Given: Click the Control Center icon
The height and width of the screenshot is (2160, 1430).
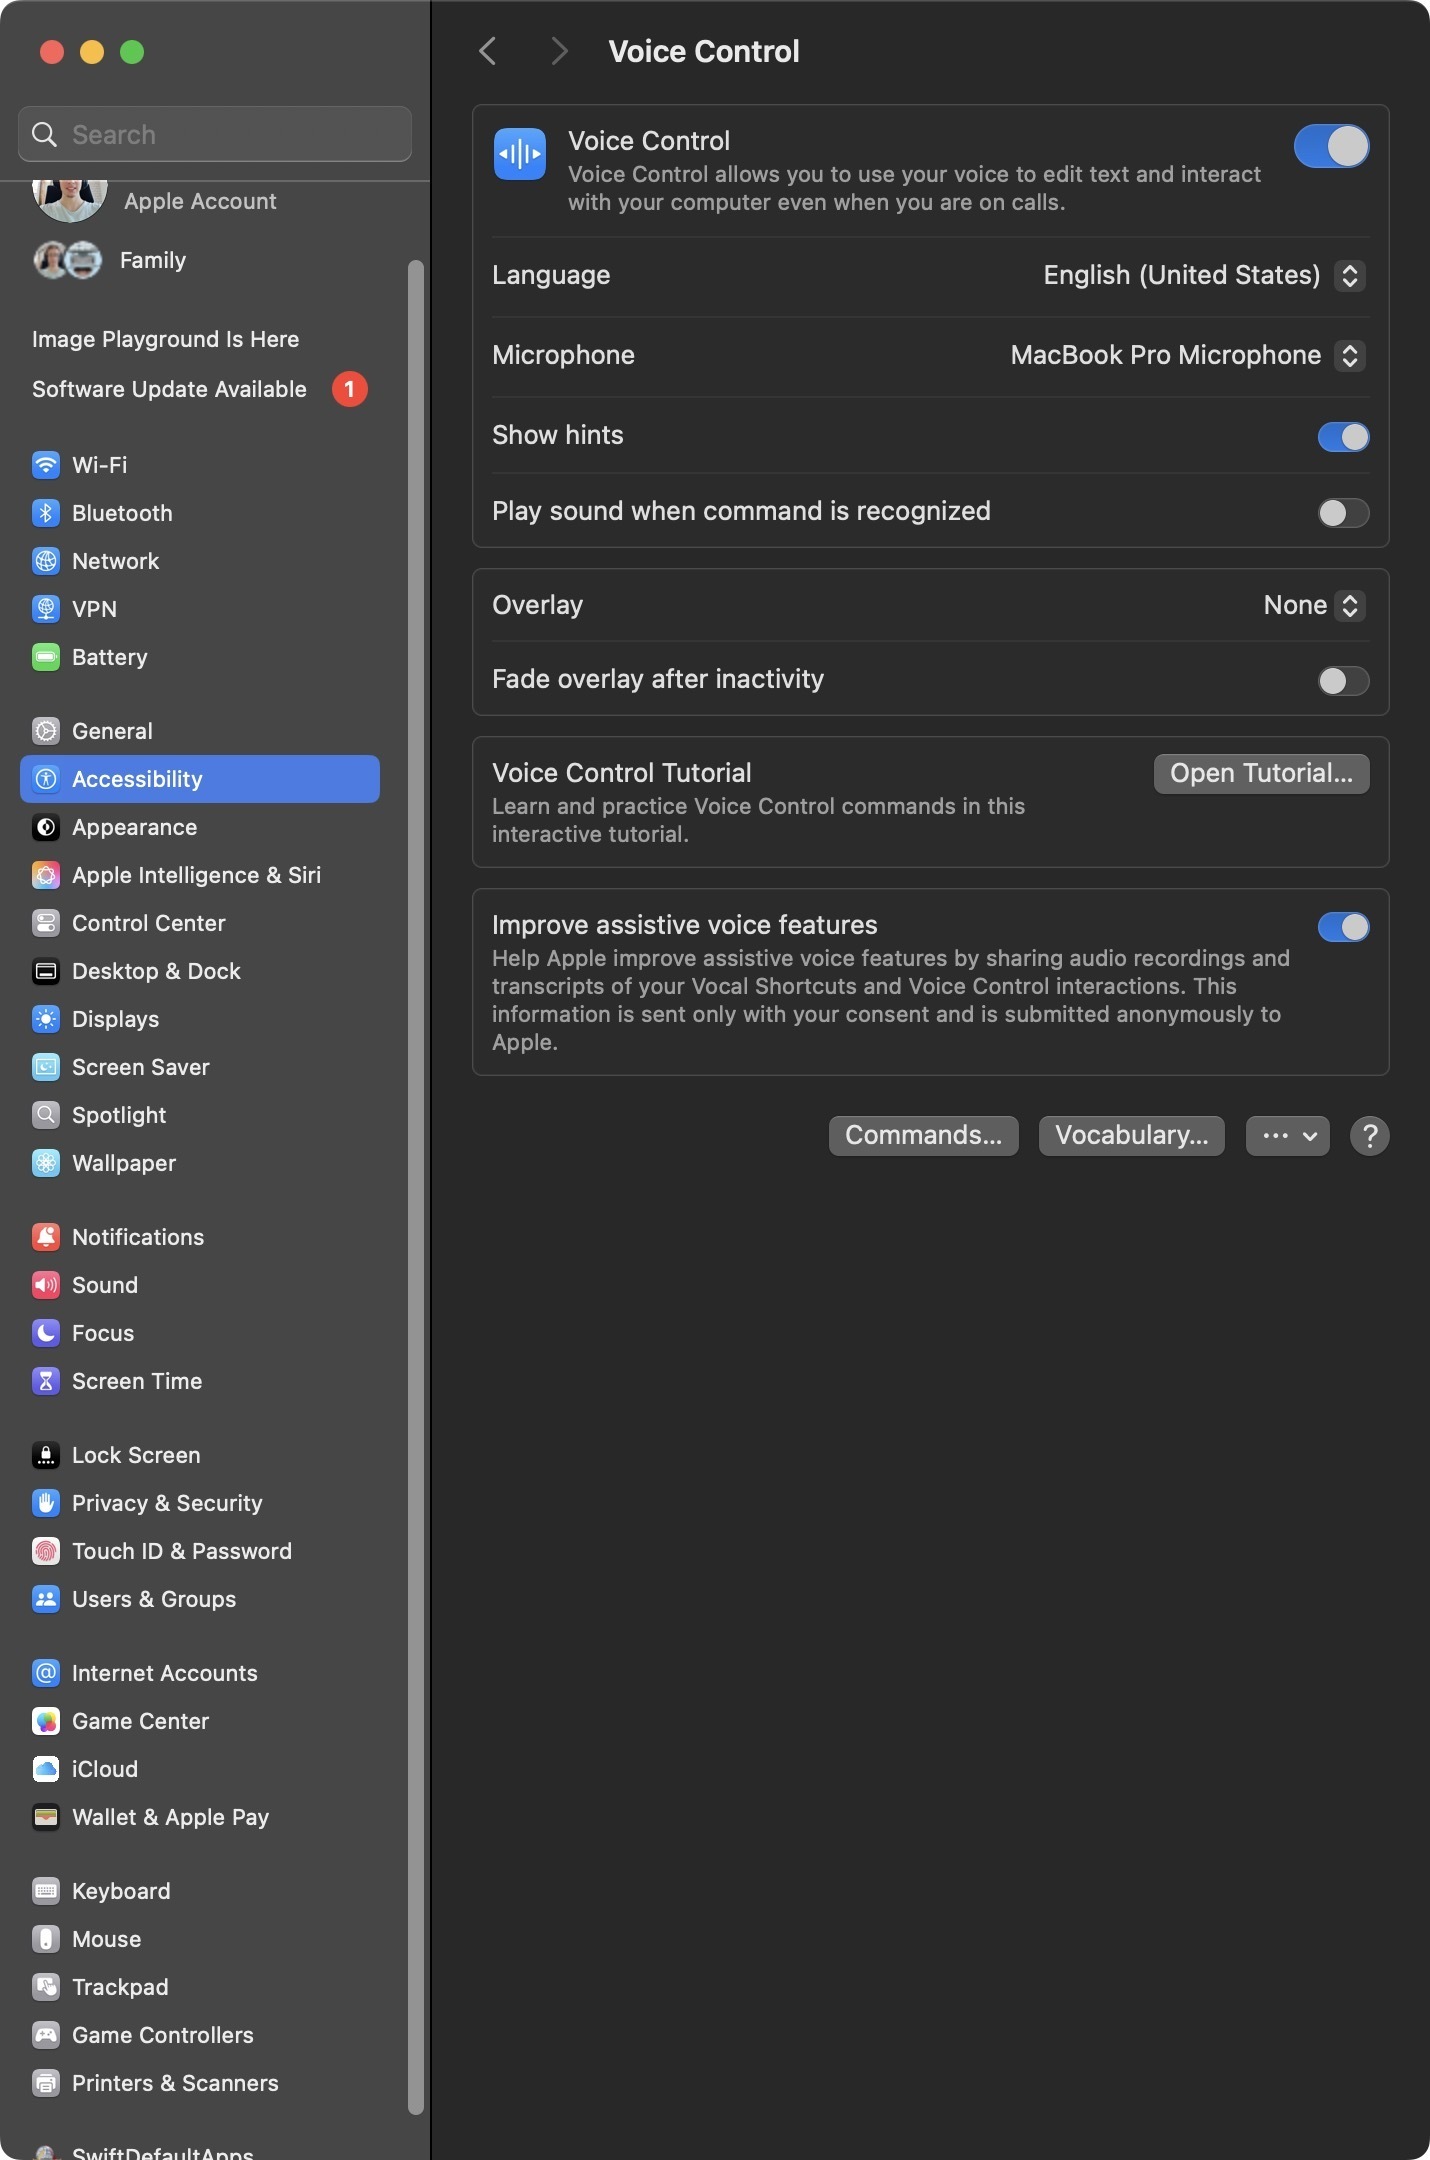Looking at the screenshot, I should [x=46, y=923].
